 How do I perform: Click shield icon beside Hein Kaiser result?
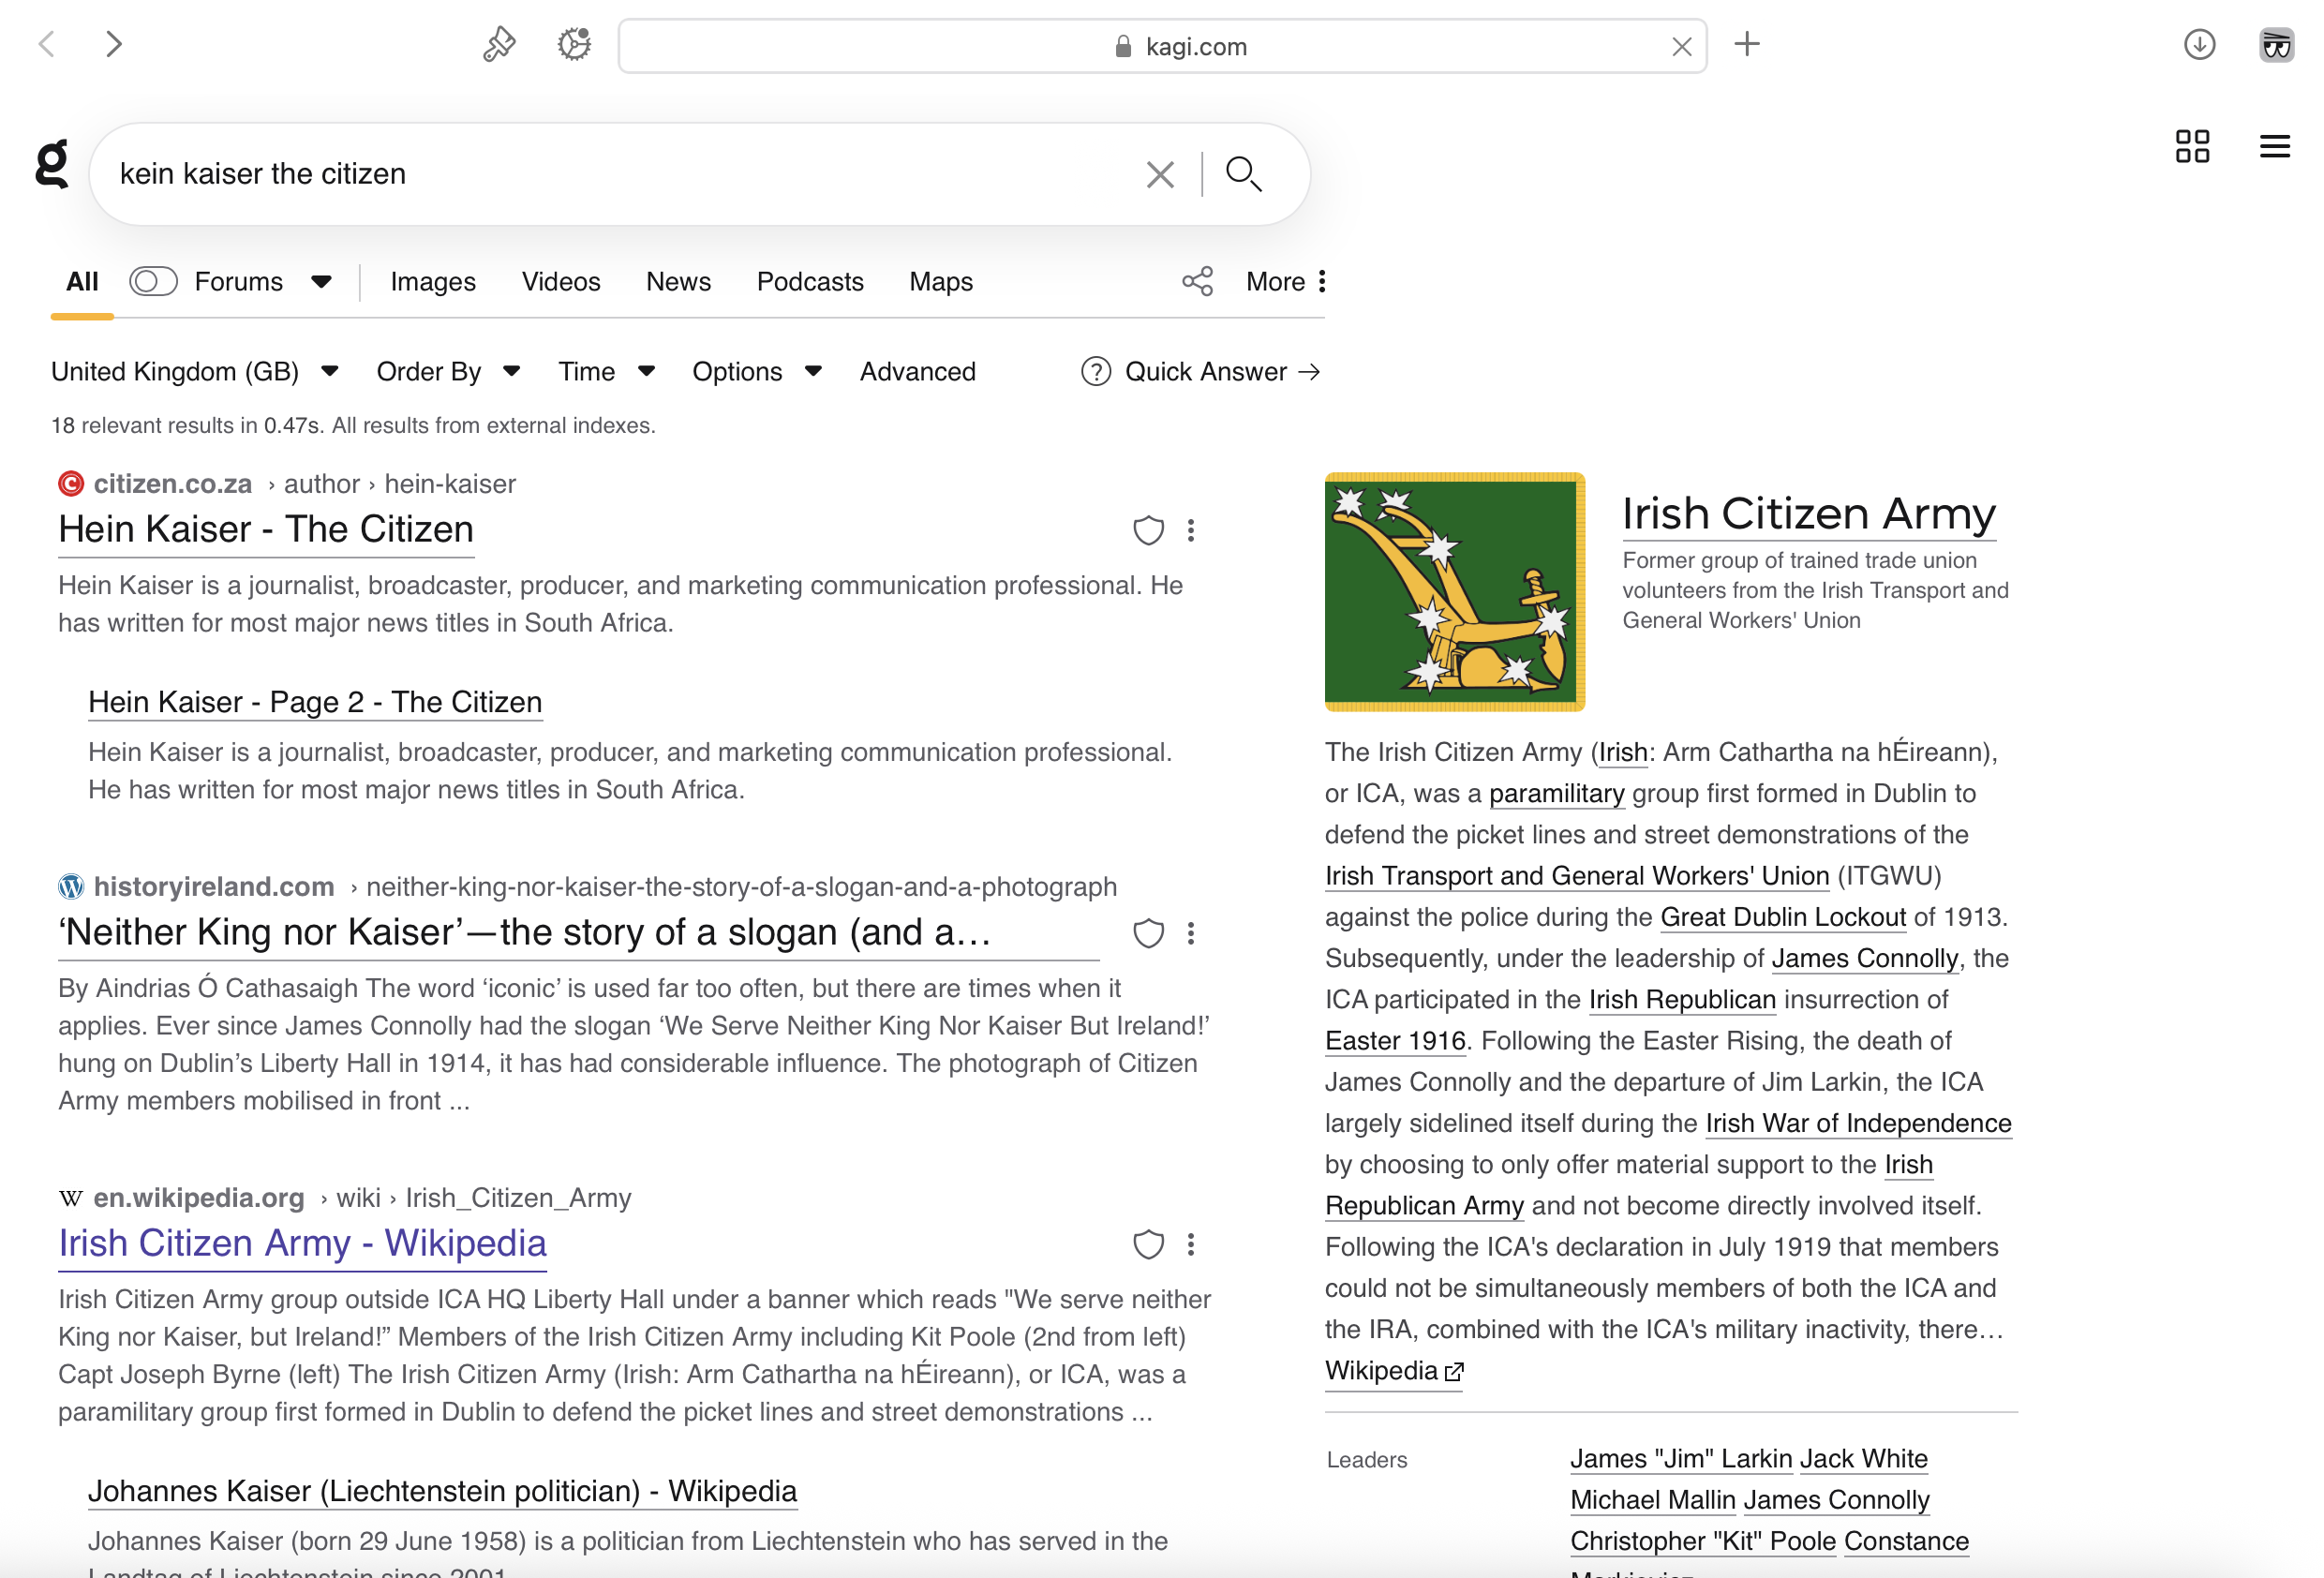tap(1148, 530)
